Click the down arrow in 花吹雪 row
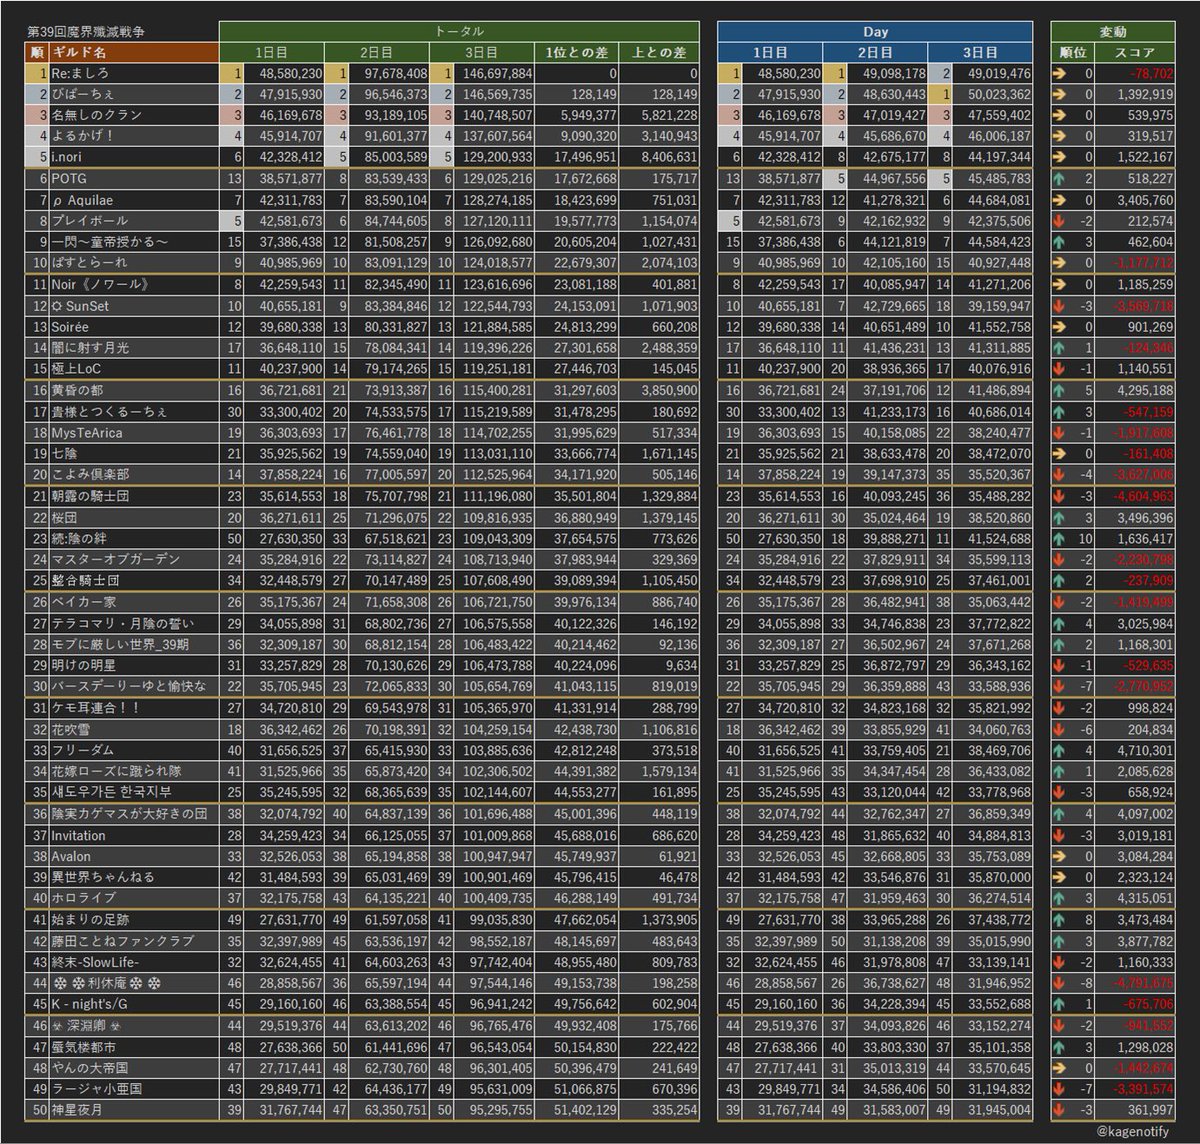The height and width of the screenshot is (1144, 1200). click(x=1060, y=729)
